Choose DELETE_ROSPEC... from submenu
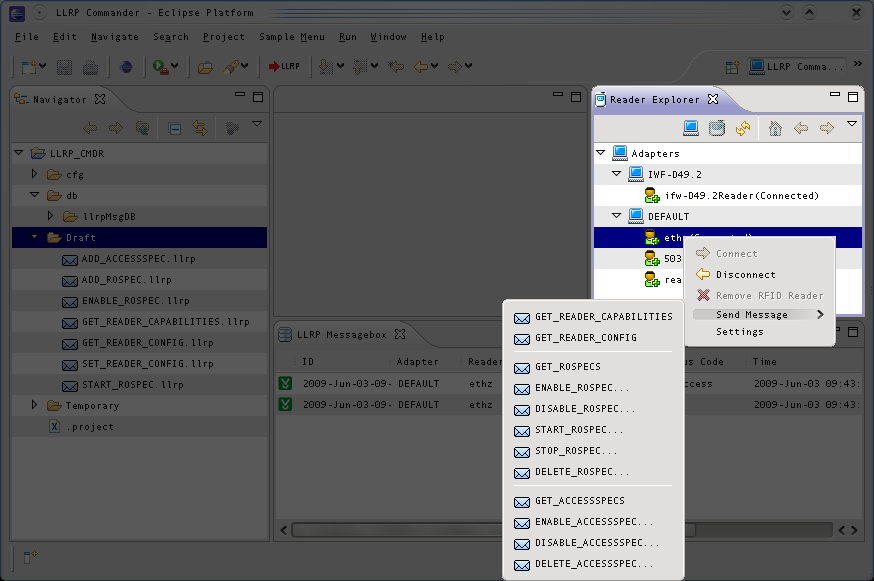 click(x=593, y=472)
